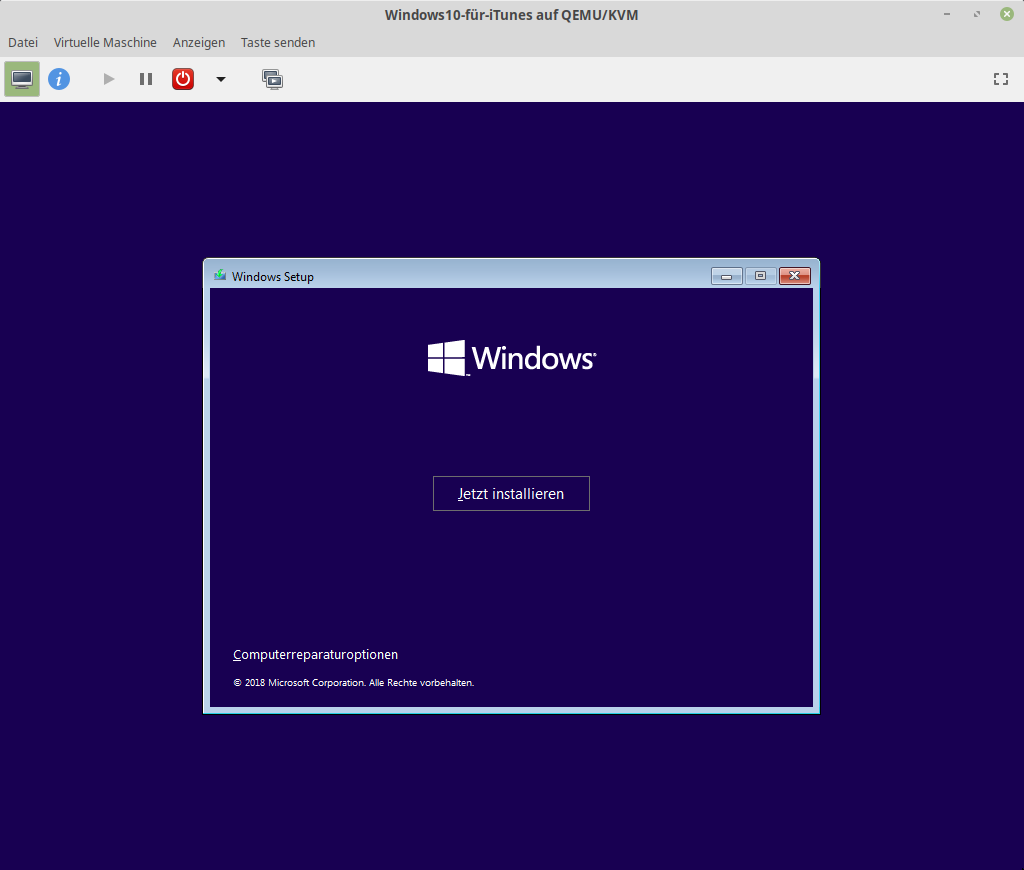Open the Taste senden menu
Image resolution: width=1024 pixels, height=870 pixels.
point(278,42)
